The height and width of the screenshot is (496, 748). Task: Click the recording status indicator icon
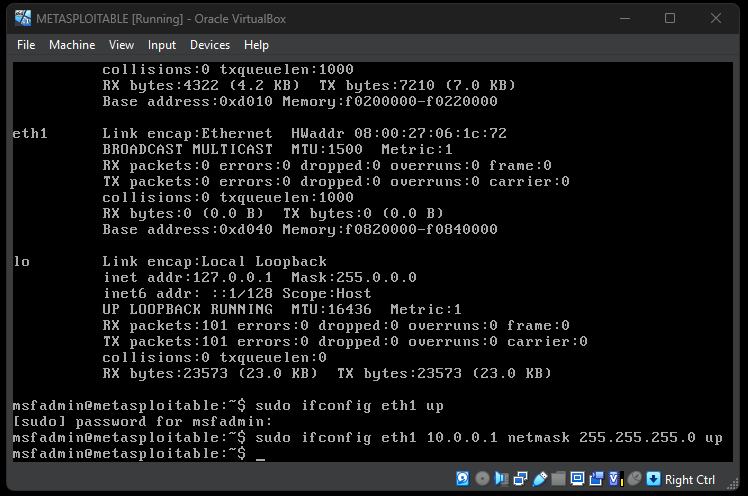(595, 479)
